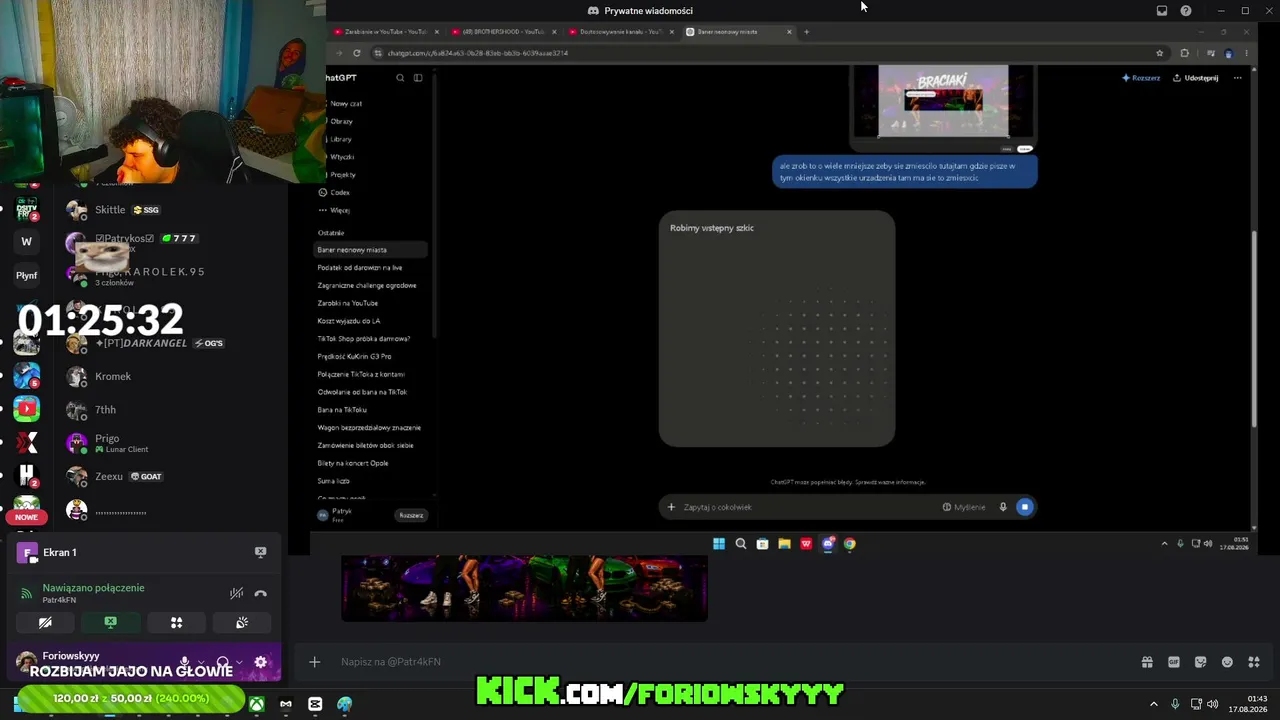Open Discord soundboard button

242,622
